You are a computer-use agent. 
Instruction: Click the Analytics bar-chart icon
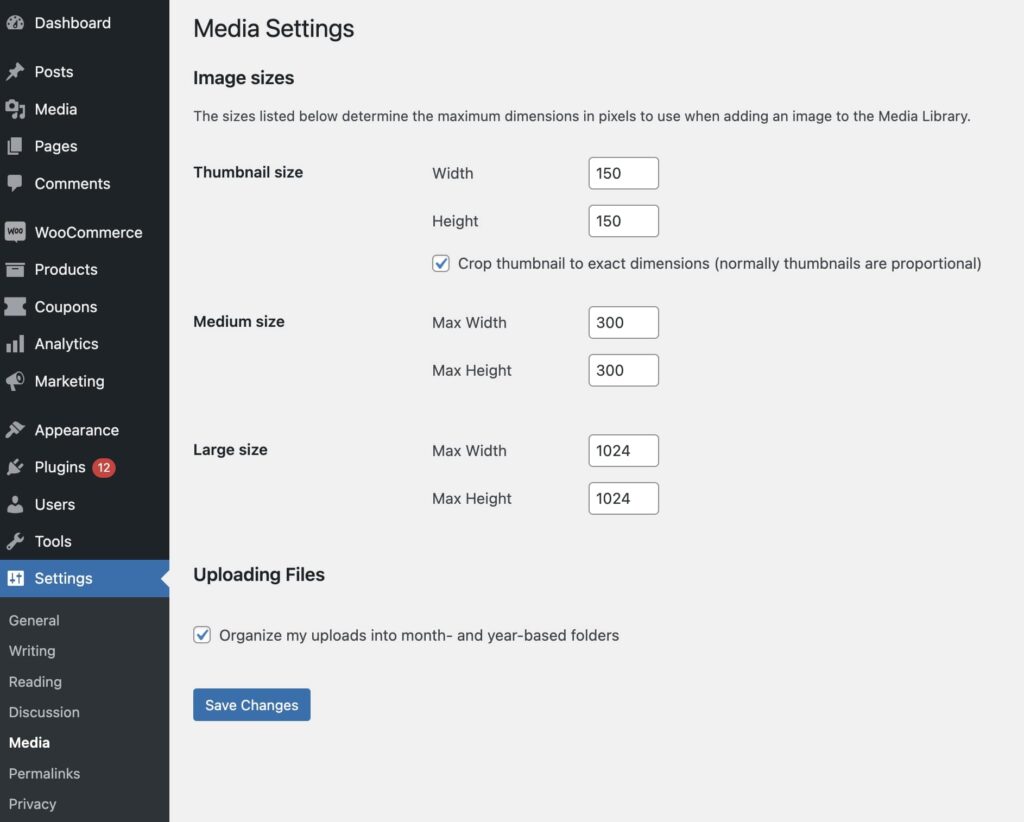17,344
